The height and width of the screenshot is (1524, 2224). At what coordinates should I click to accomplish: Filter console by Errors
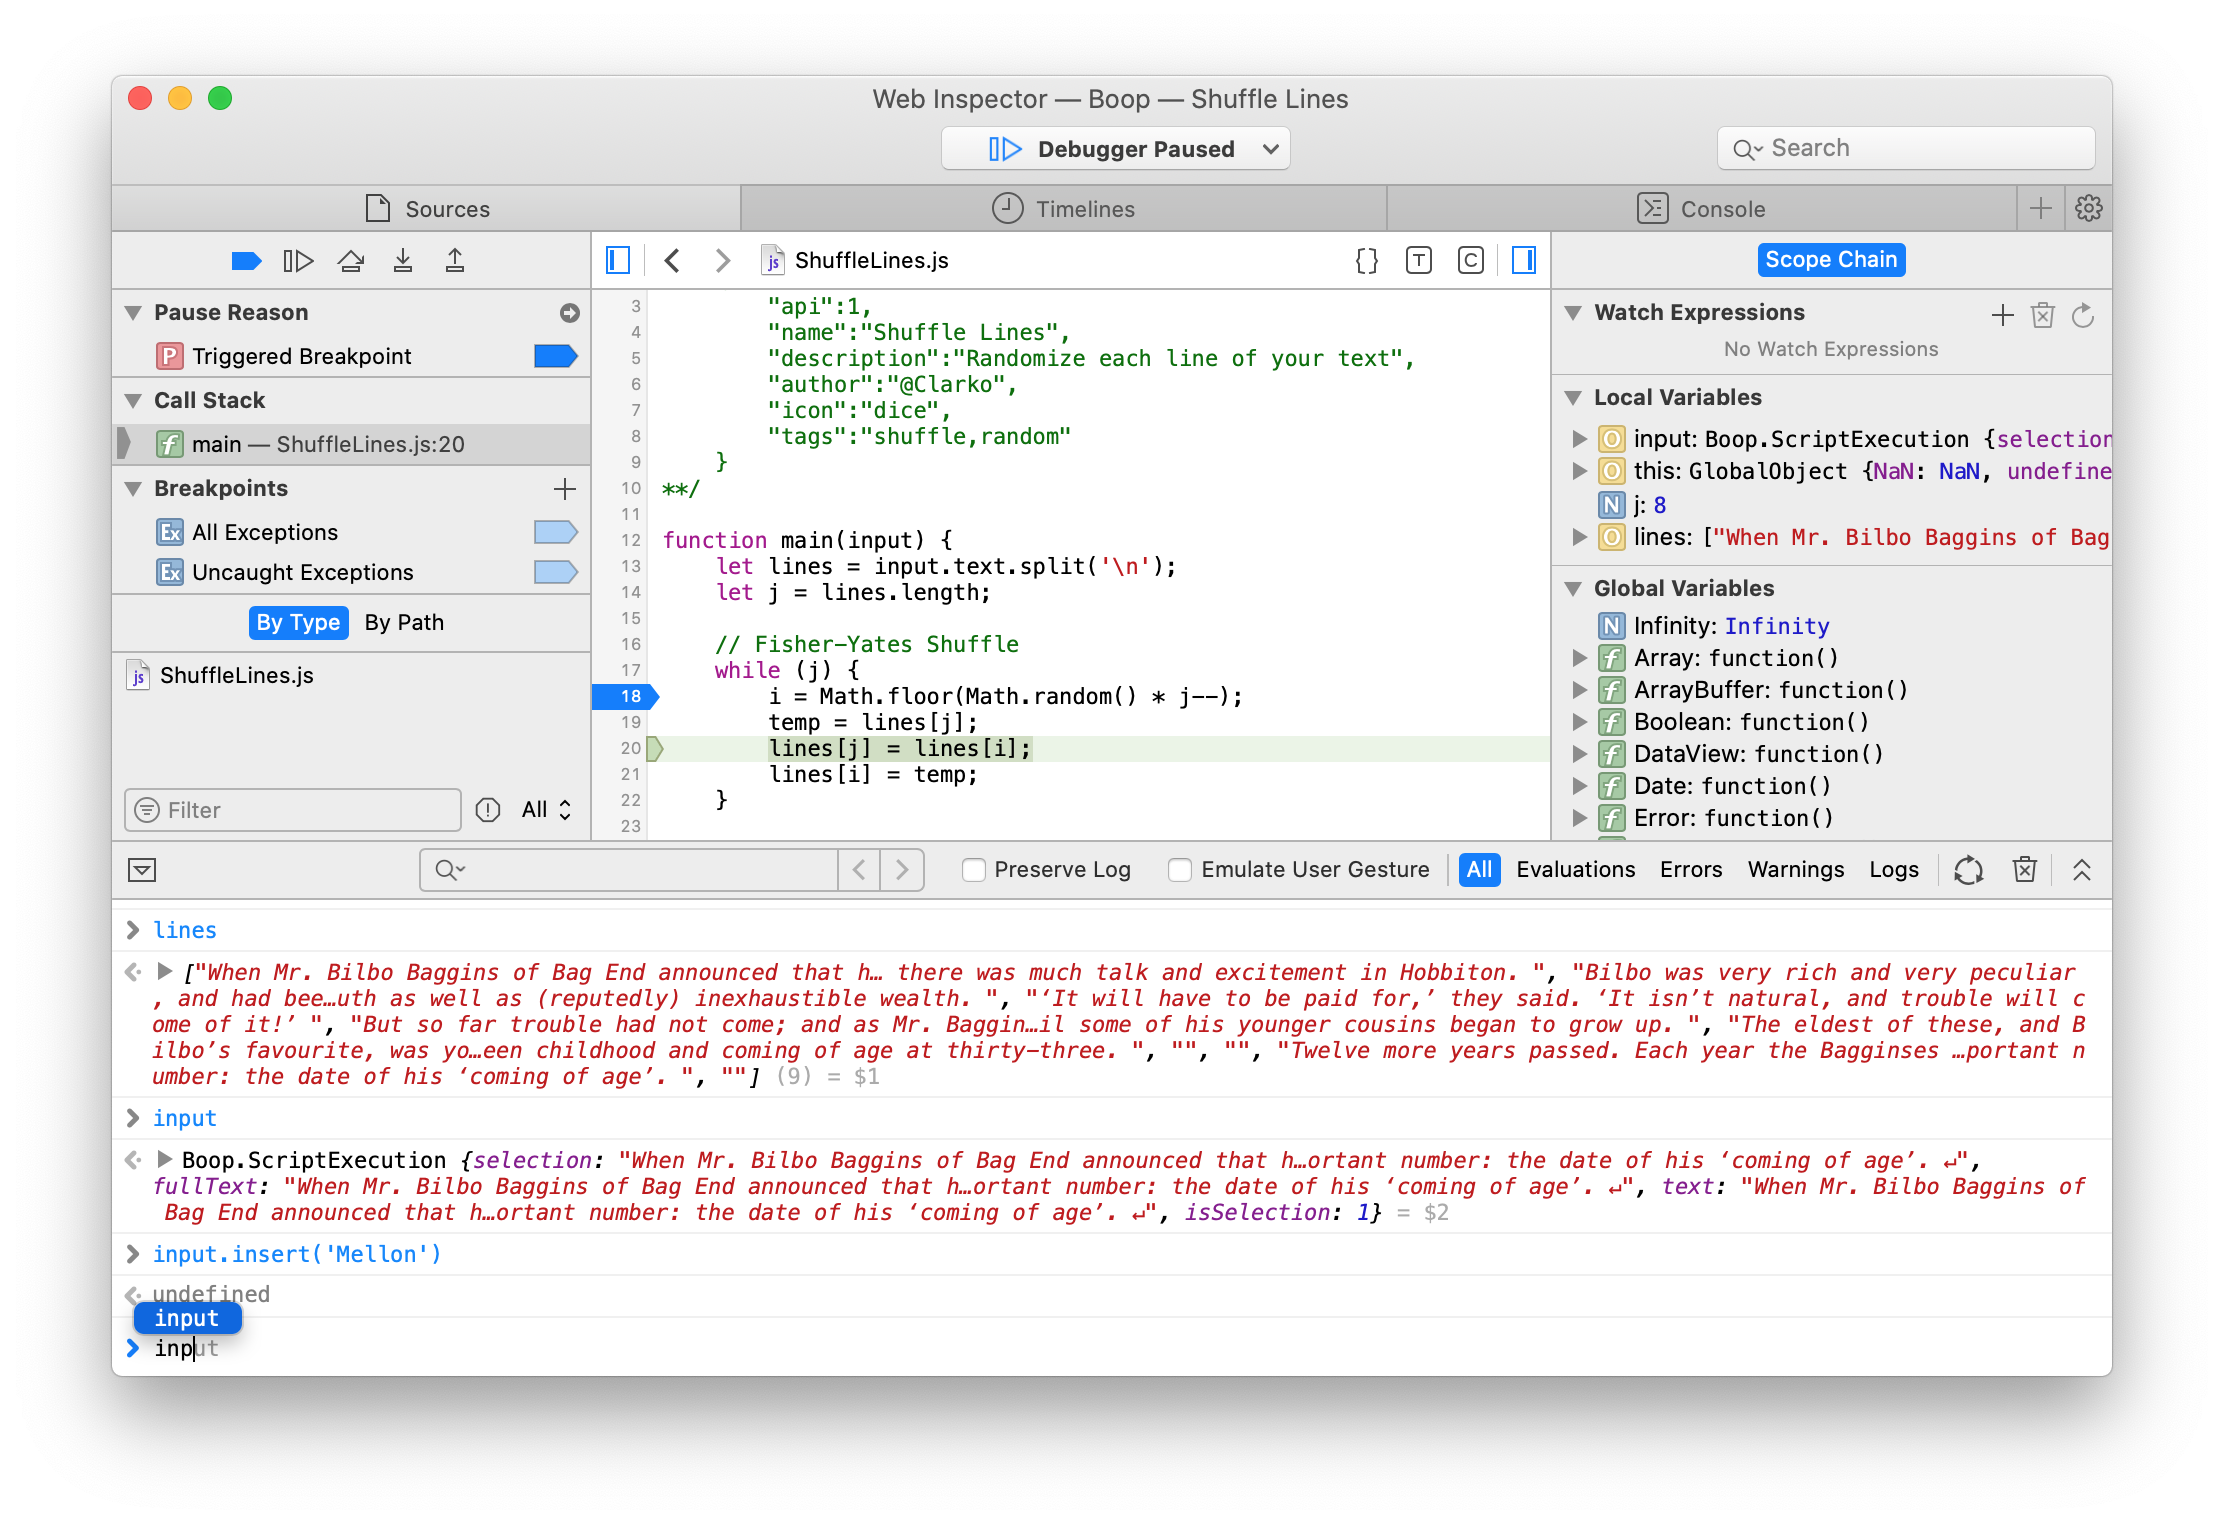[1690, 870]
